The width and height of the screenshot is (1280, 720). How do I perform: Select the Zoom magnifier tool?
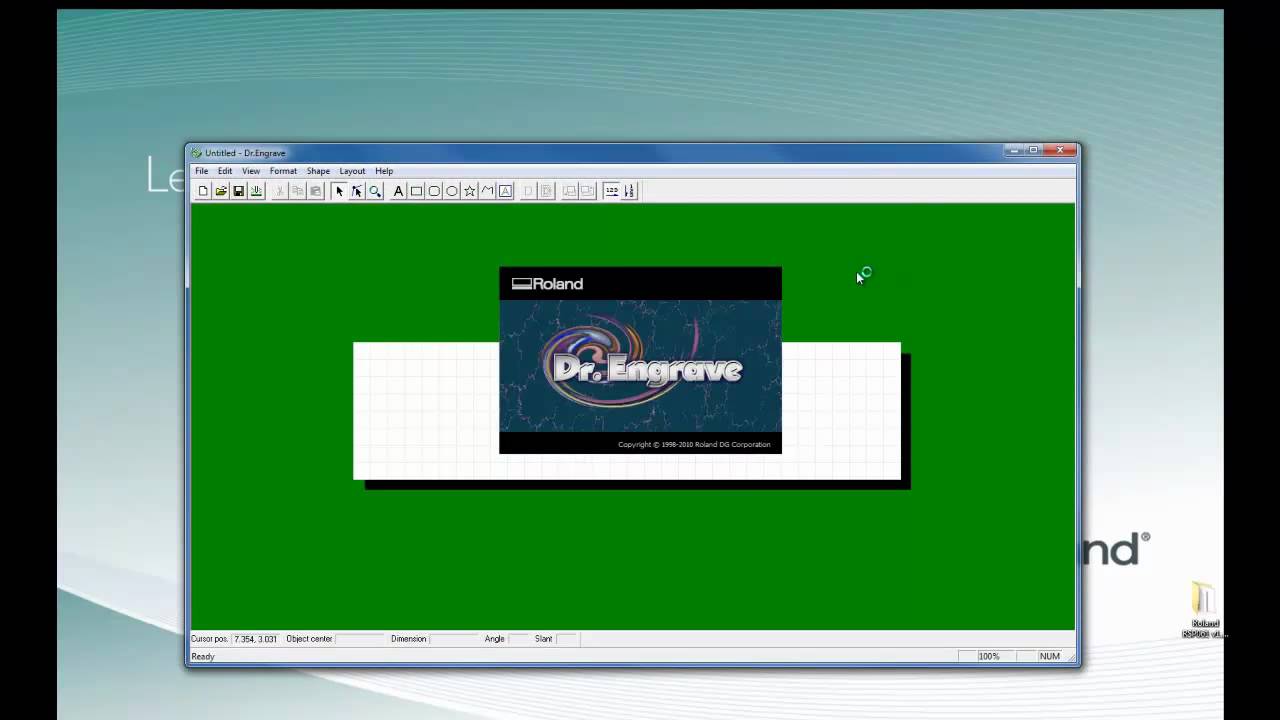click(375, 191)
